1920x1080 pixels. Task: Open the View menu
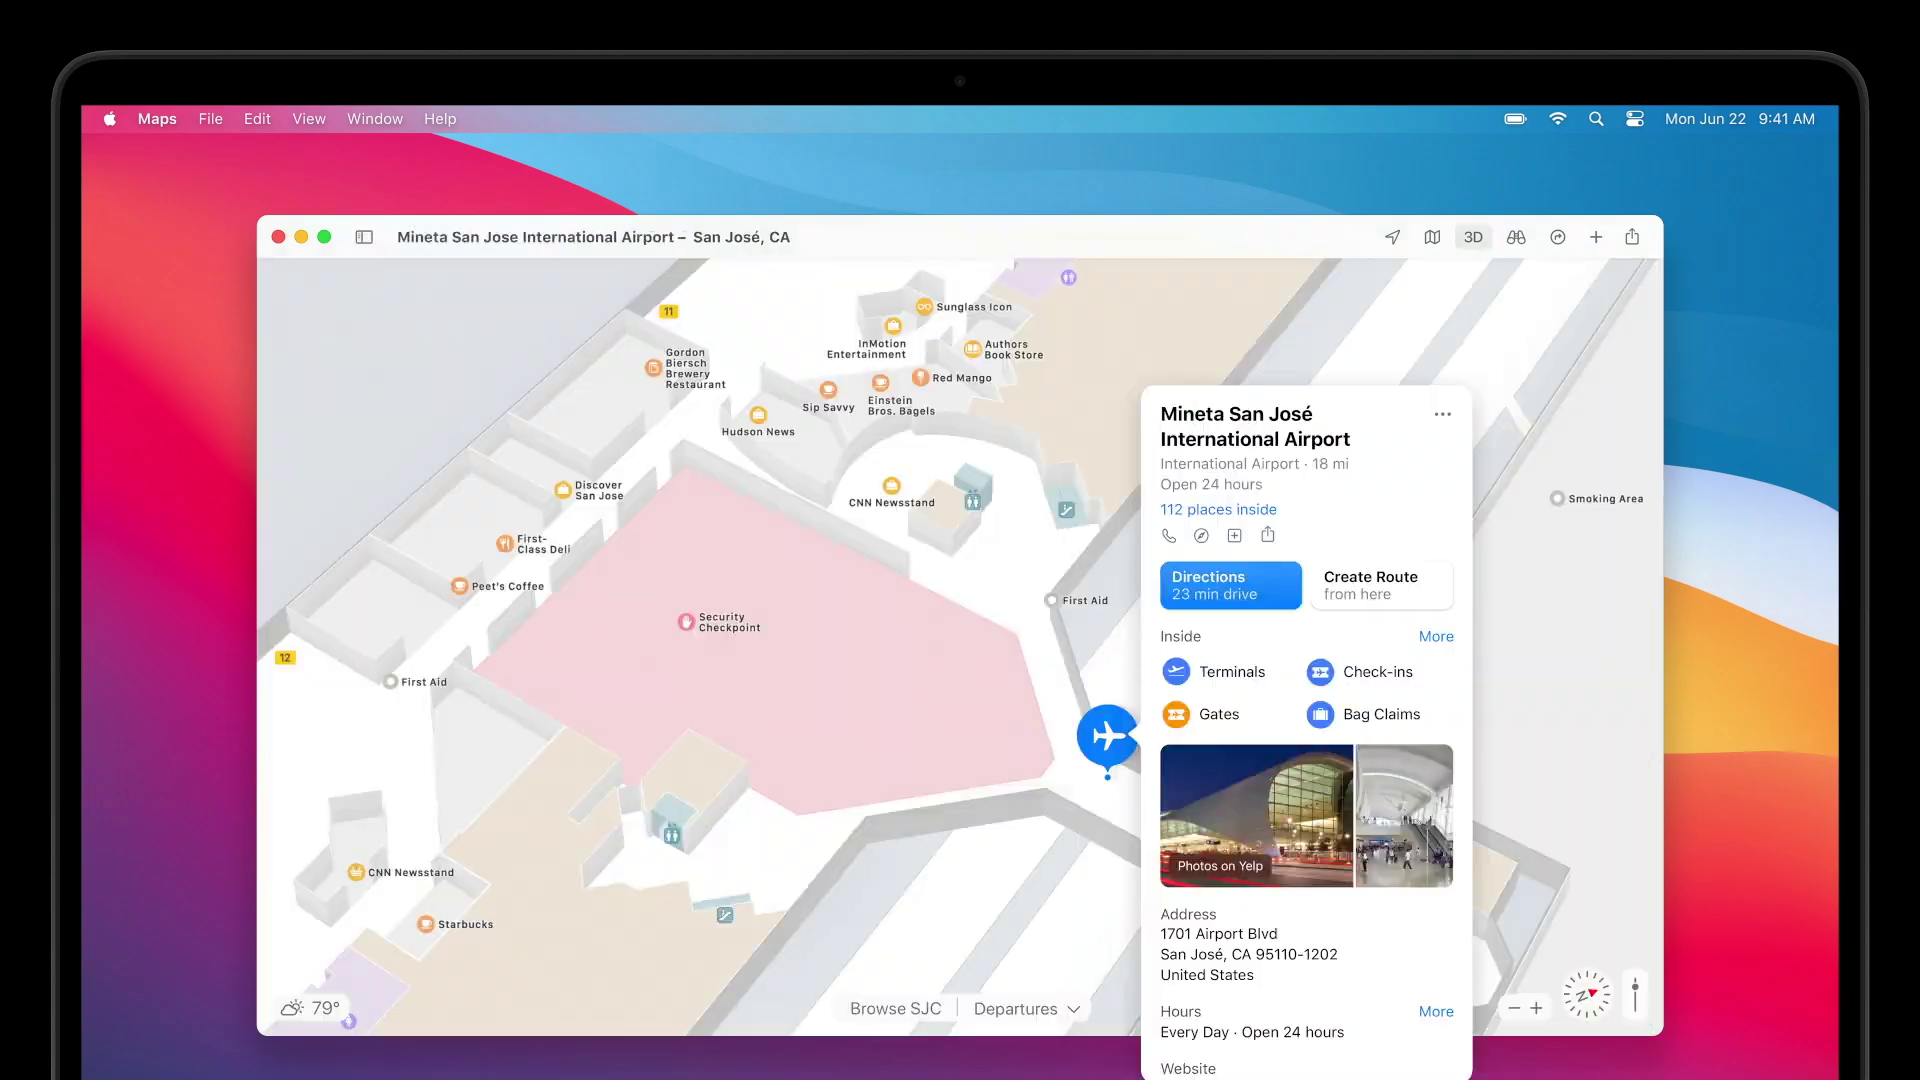[308, 119]
